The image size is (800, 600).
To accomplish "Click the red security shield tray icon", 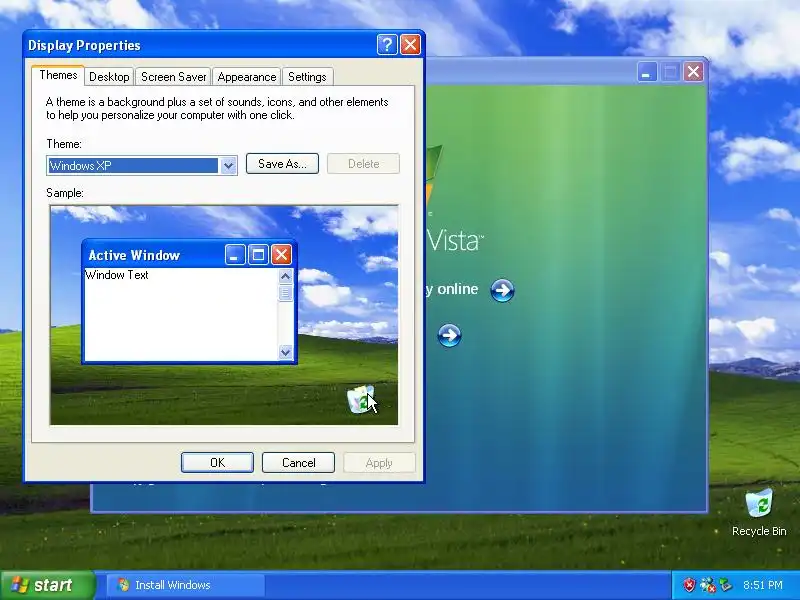I will pyautogui.click(x=689, y=585).
